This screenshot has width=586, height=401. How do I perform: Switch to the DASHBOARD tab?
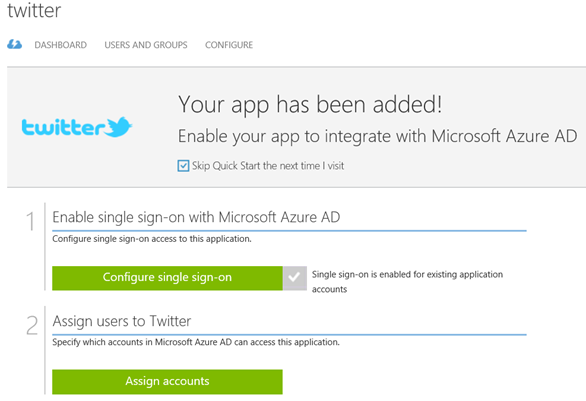(61, 45)
